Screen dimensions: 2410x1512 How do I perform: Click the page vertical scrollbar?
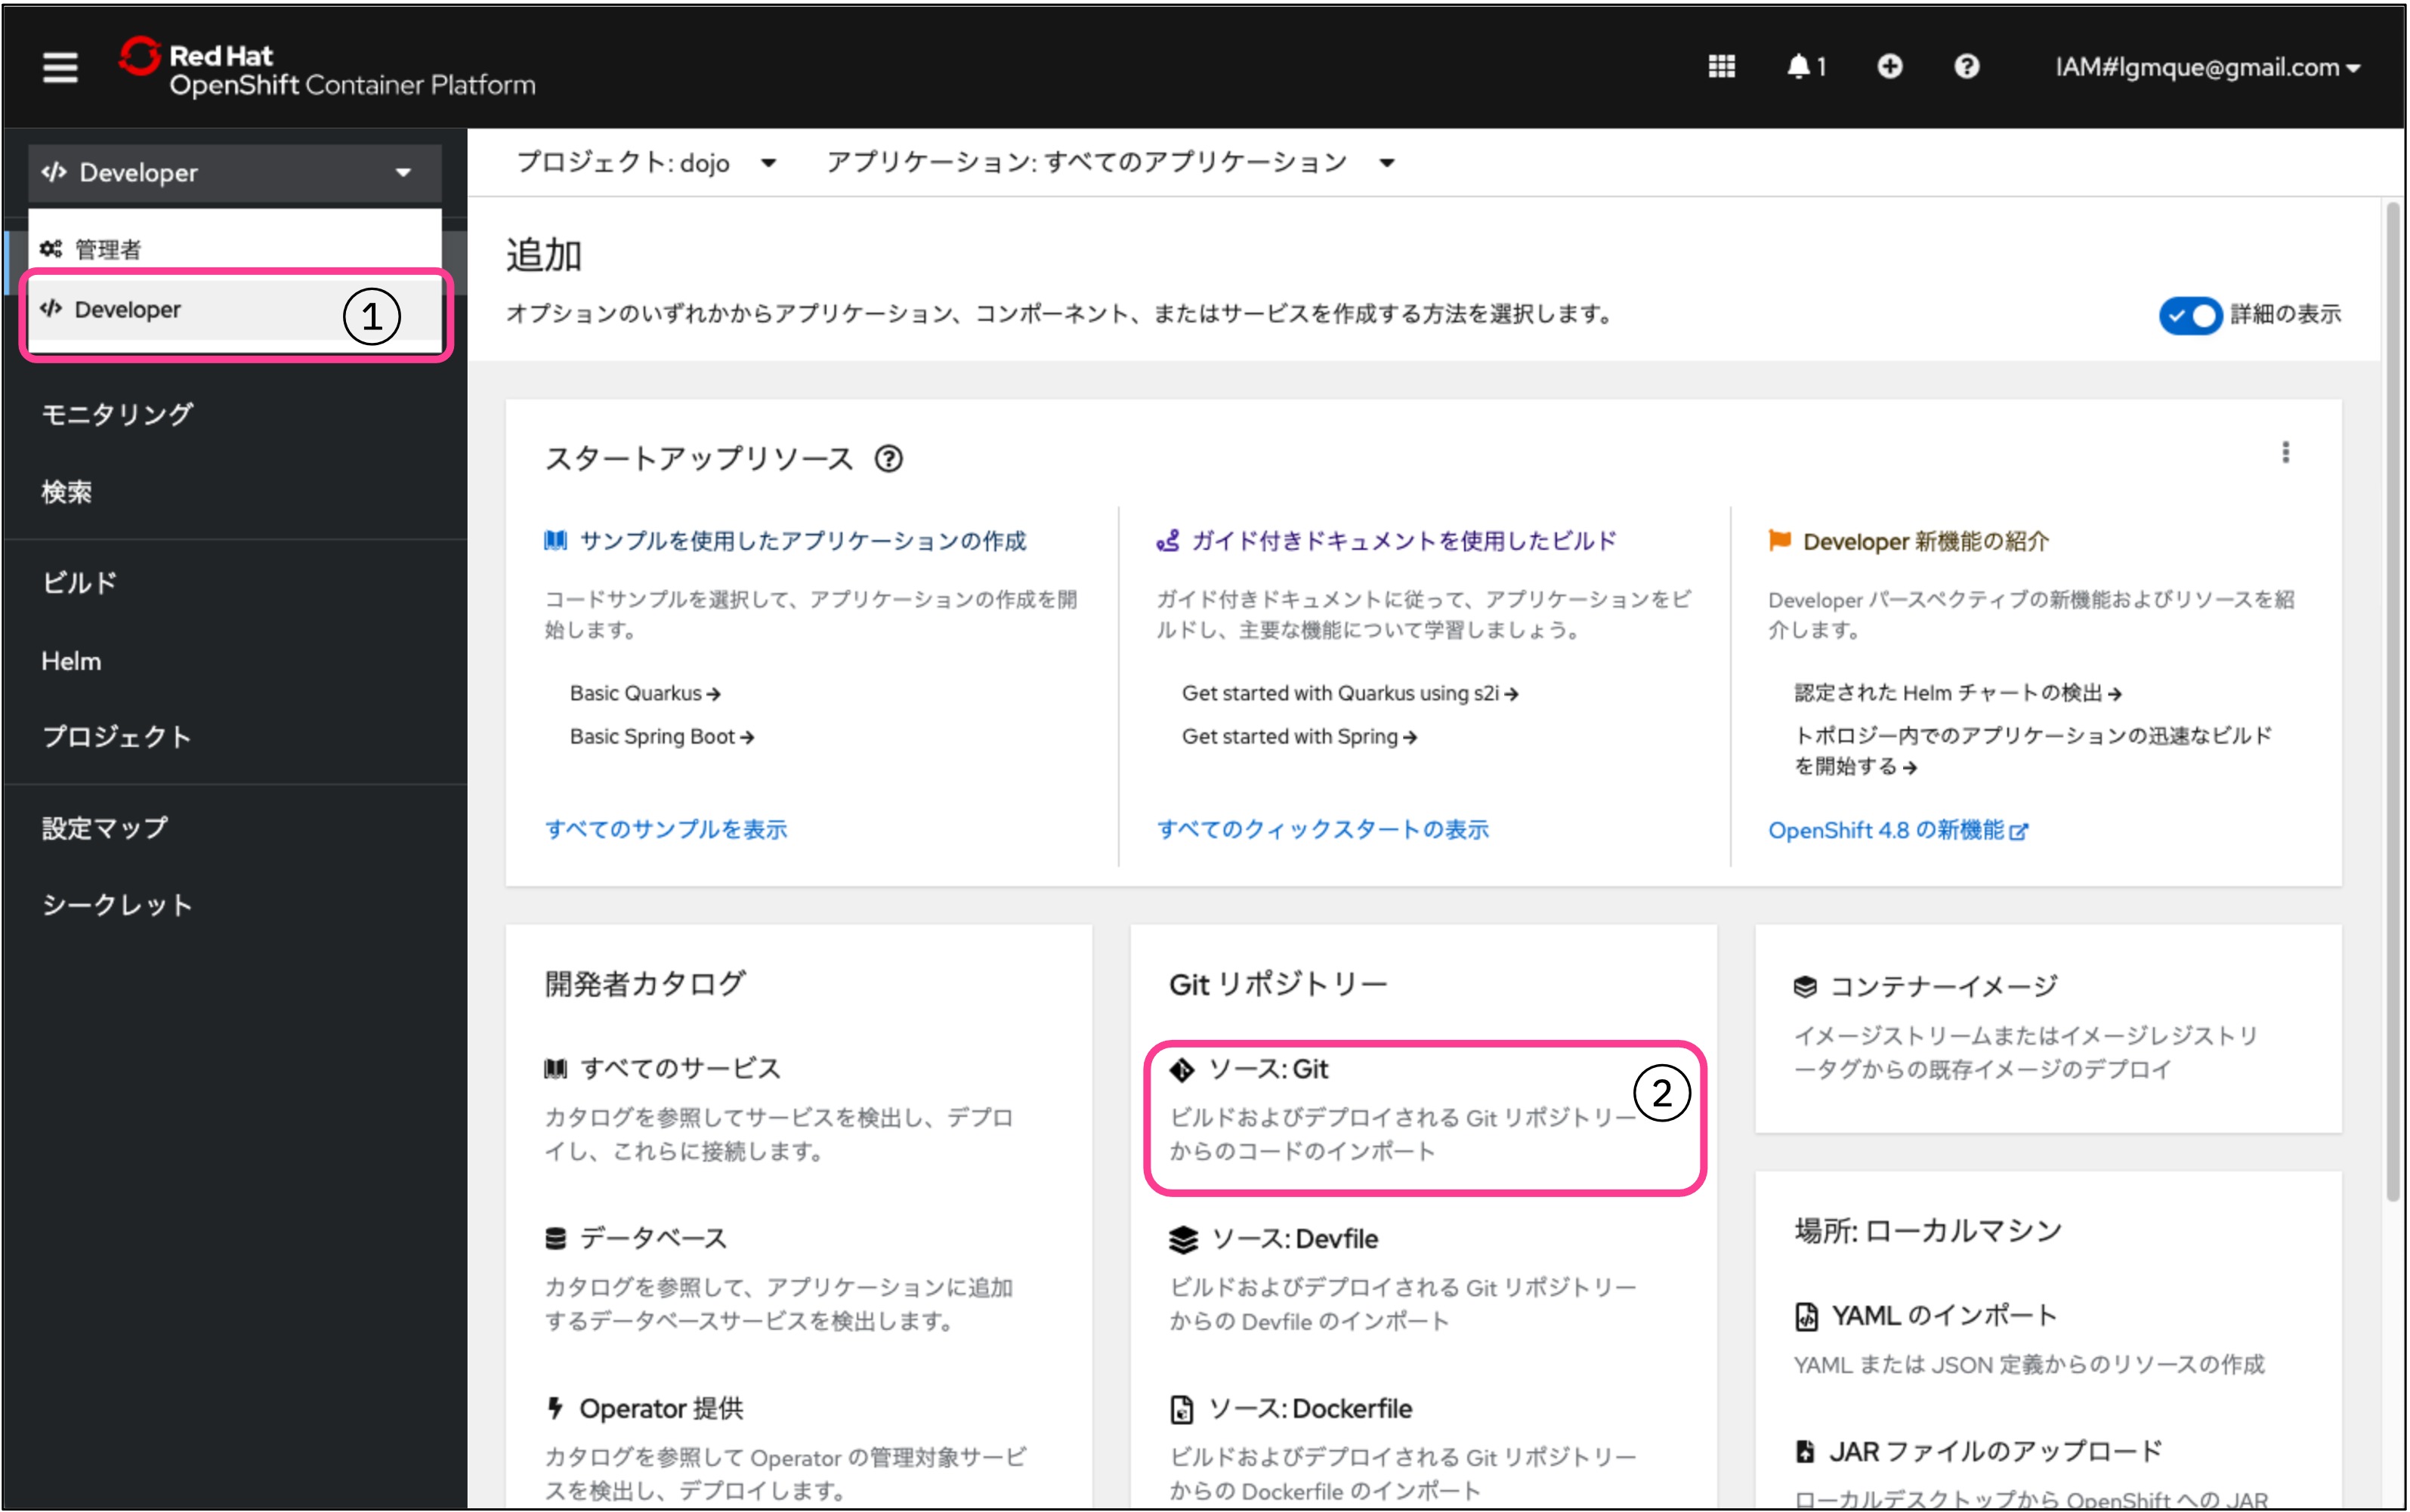[x=2392, y=700]
